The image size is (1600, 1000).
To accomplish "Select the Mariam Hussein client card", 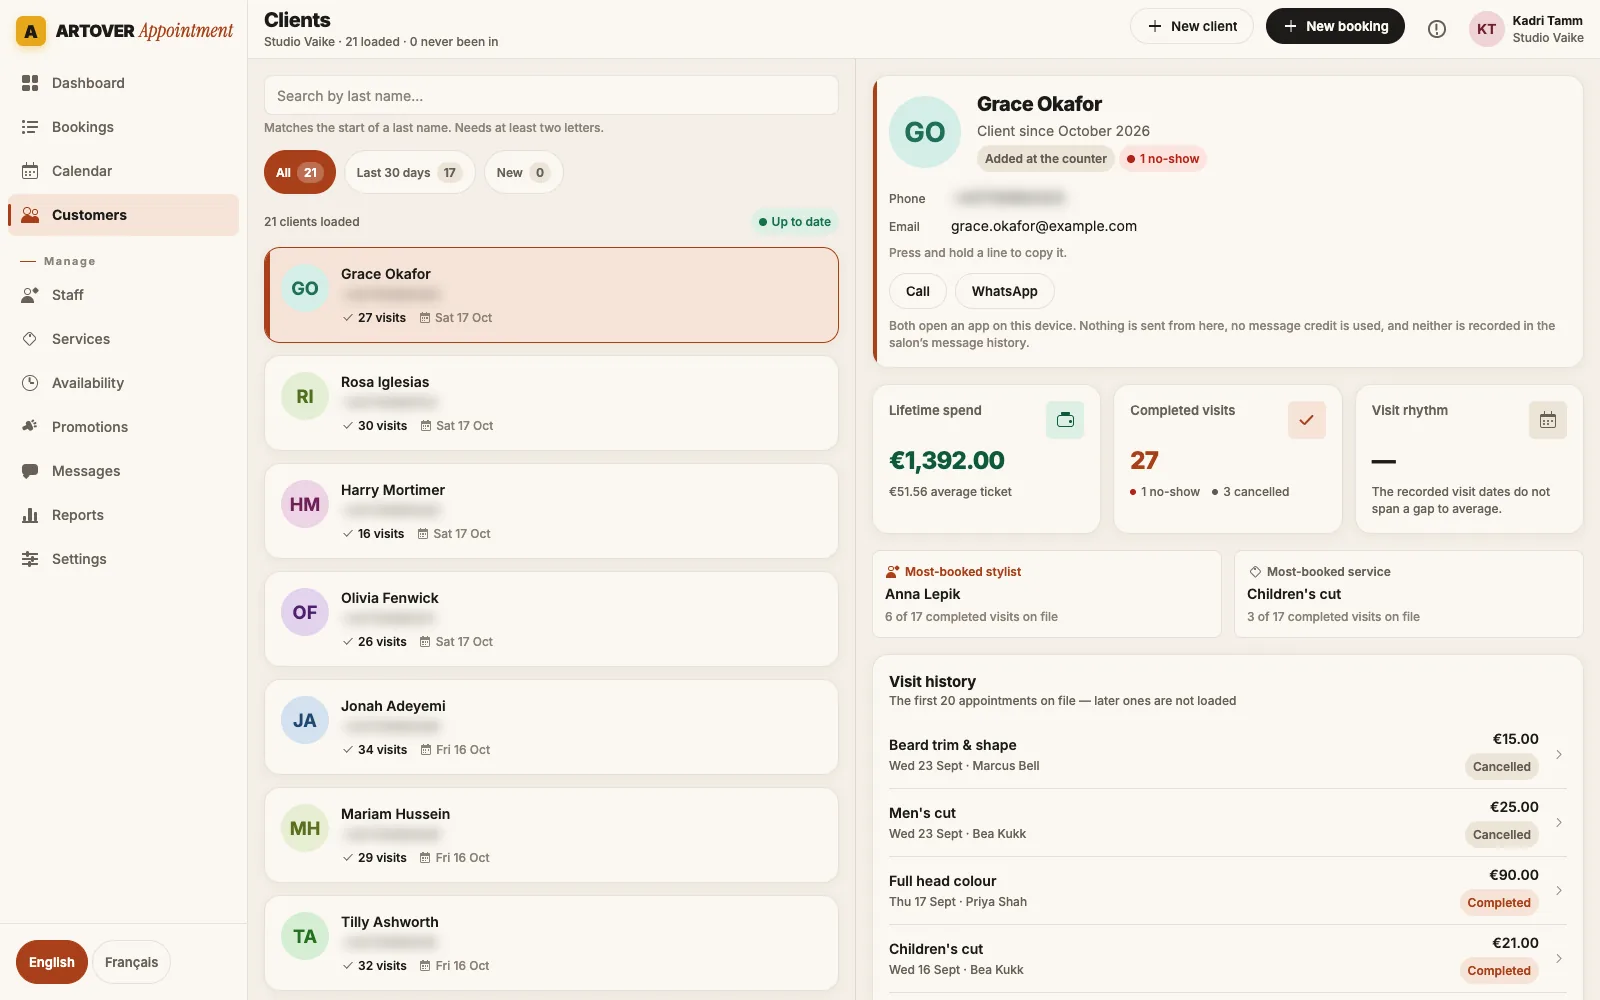I will click(551, 835).
